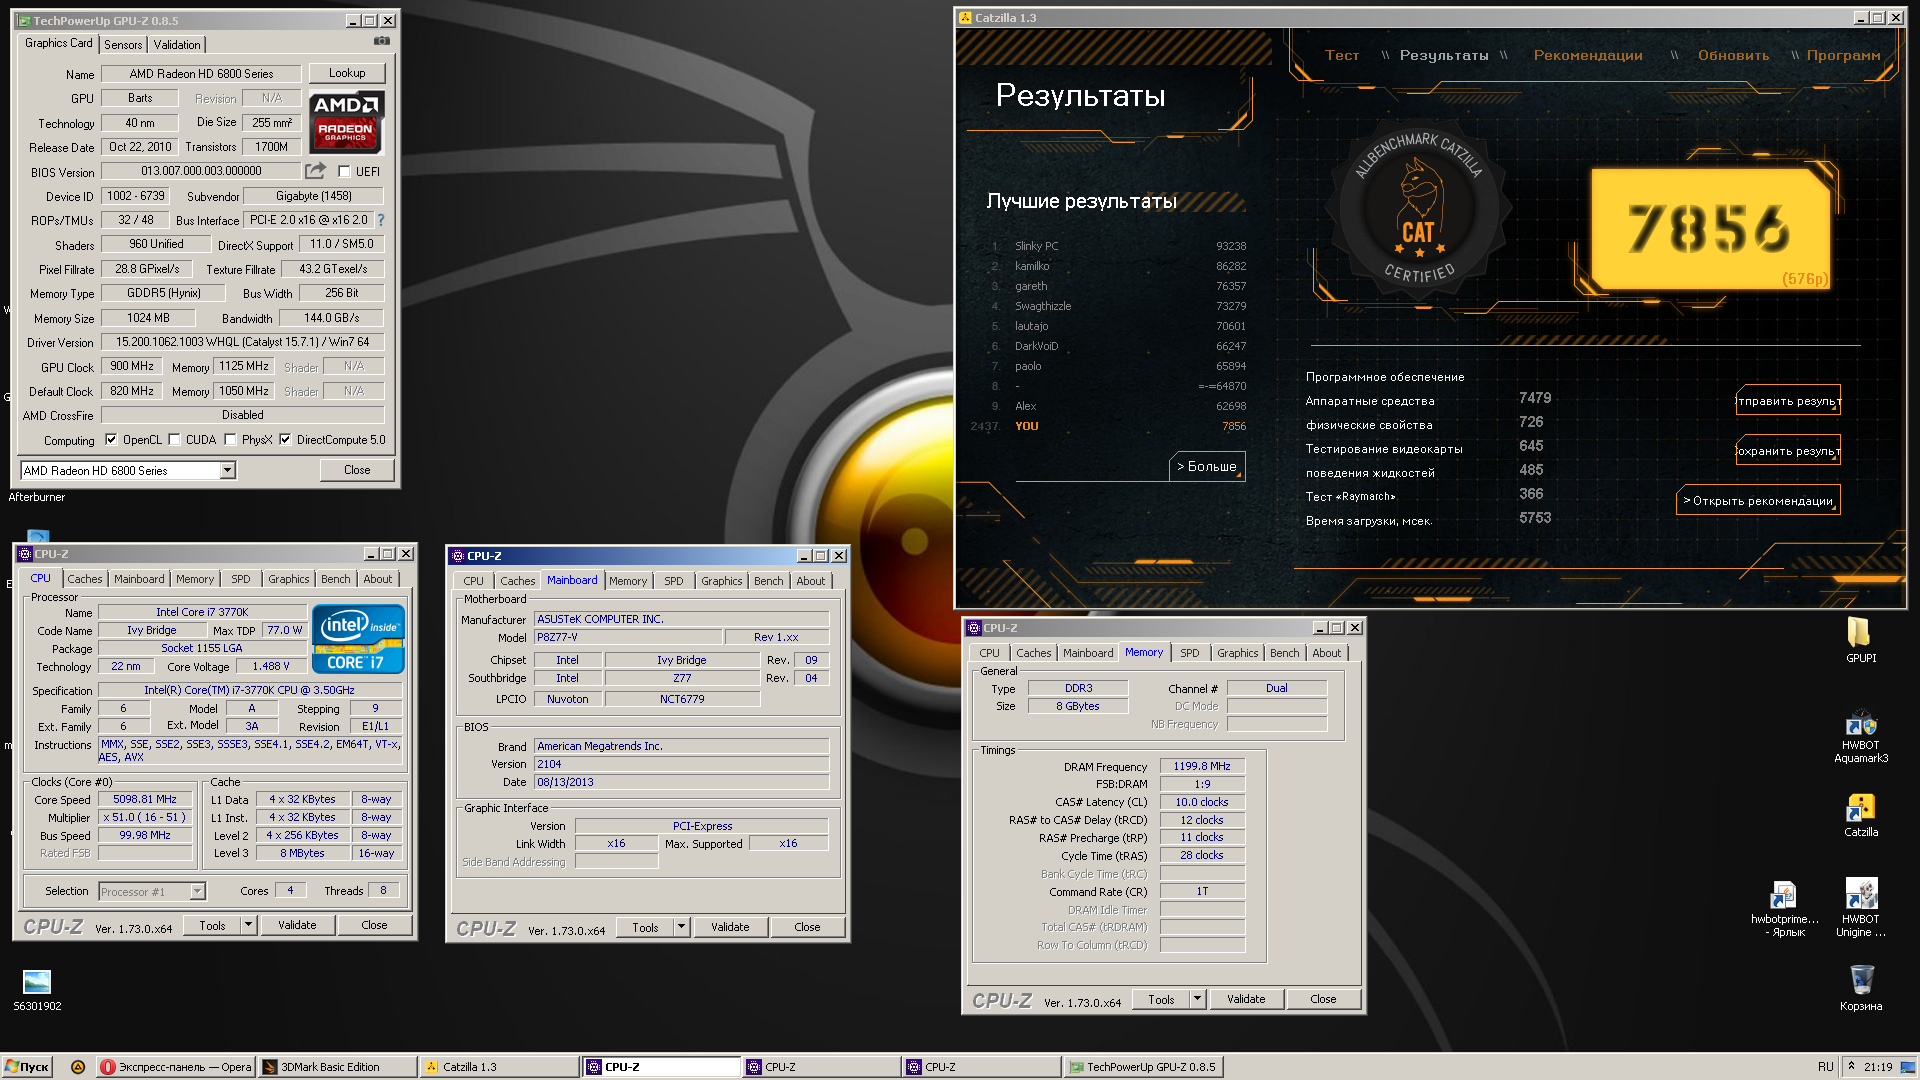Click the Catzilla certified cat badge
This screenshot has width=1920, height=1080.
(1418, 208)
